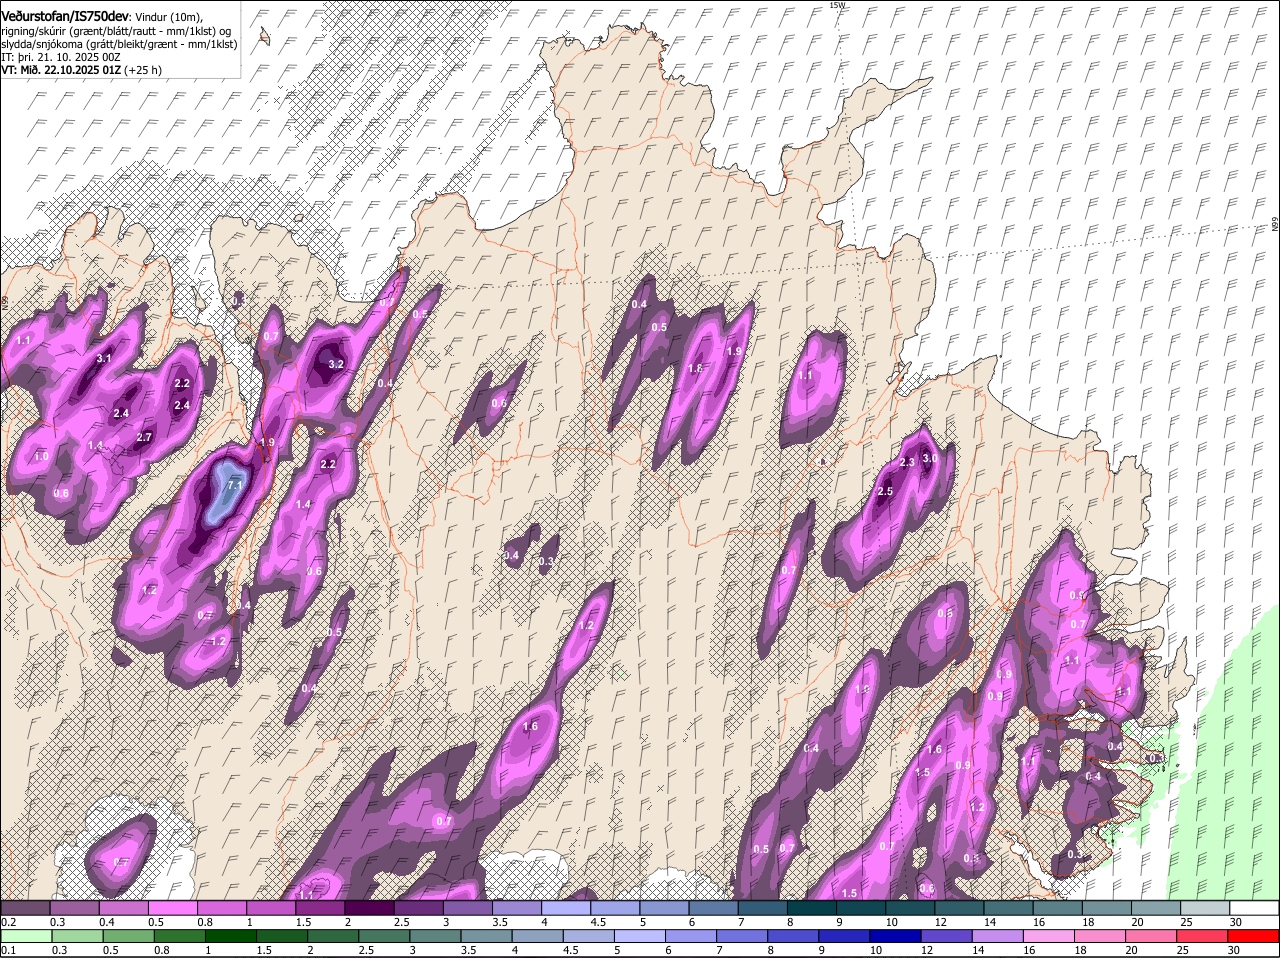This screenshot has height=958, width=1280.
Task: Click the 2.7 precipitation value label
Action: pyautogui.click(x=144, y=437)
